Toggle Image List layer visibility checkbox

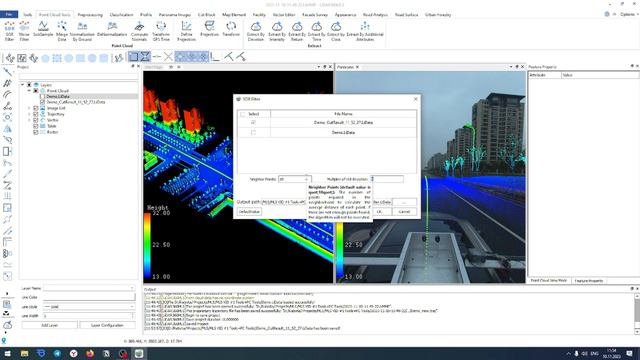click(x=36, y=108)
